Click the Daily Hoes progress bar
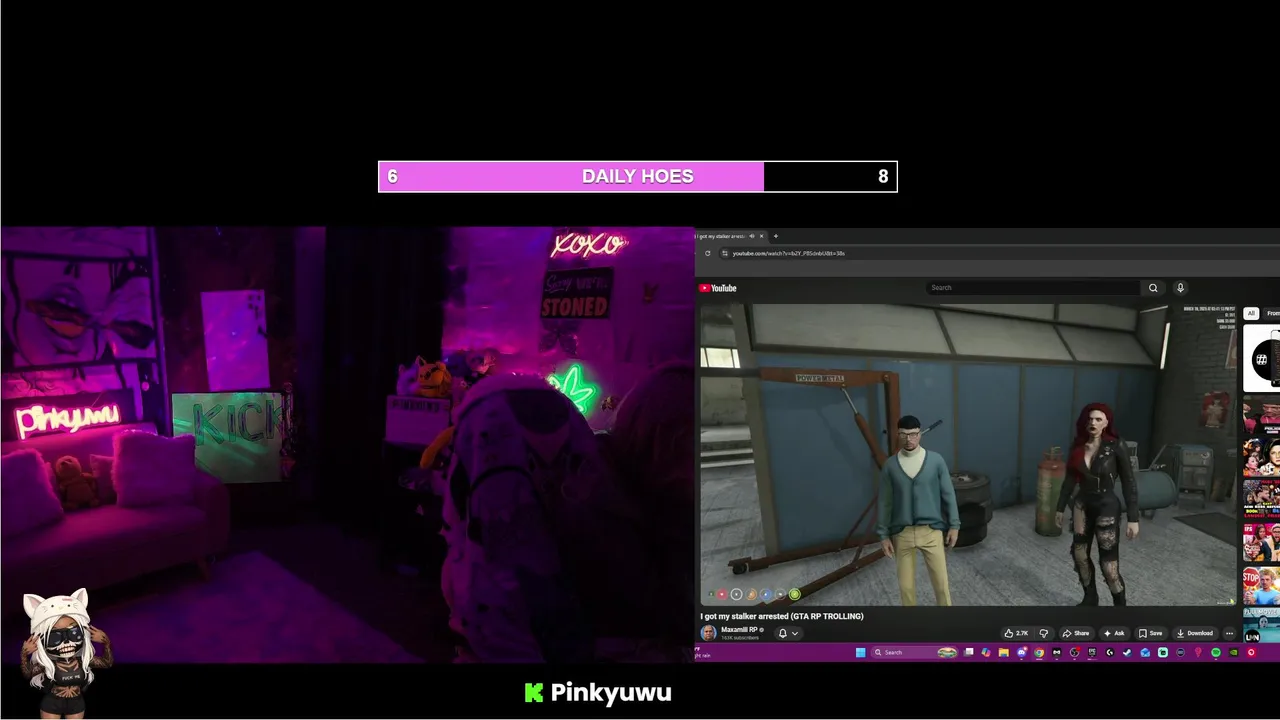This screenshot has width=1280, height=720. 638,176
